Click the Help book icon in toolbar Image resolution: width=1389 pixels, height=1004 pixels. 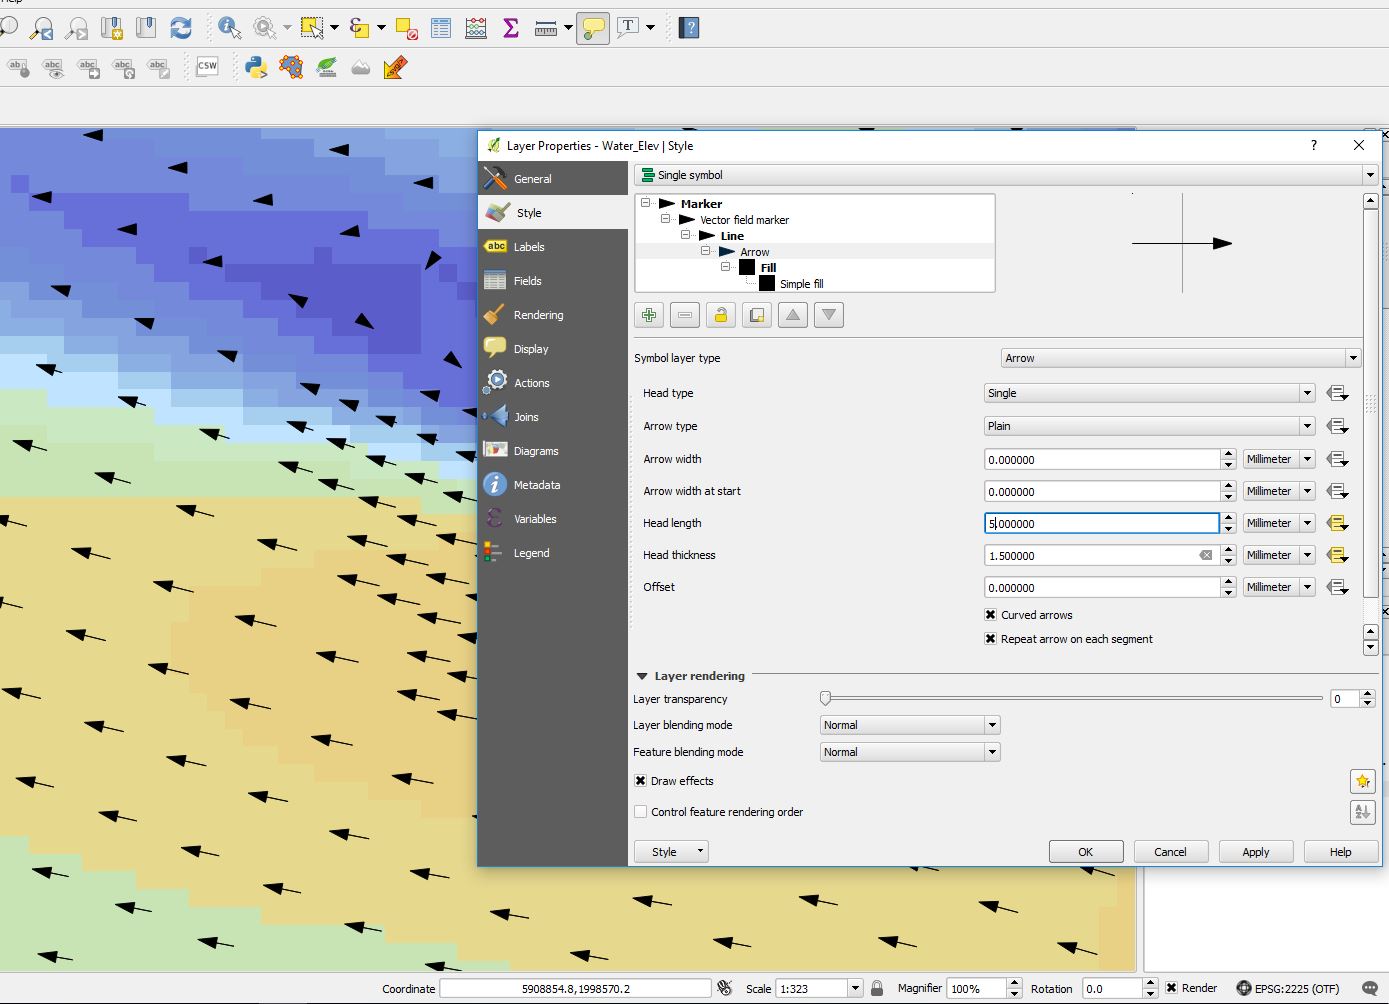point(689,28)
